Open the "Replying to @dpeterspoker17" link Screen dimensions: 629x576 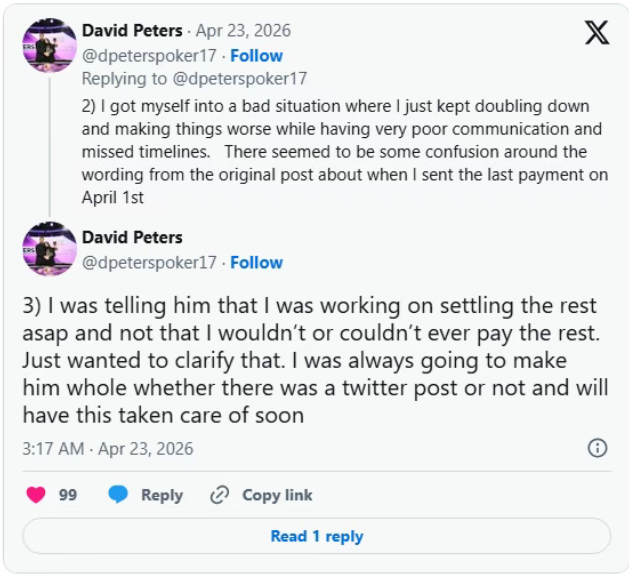pos(194,78)
